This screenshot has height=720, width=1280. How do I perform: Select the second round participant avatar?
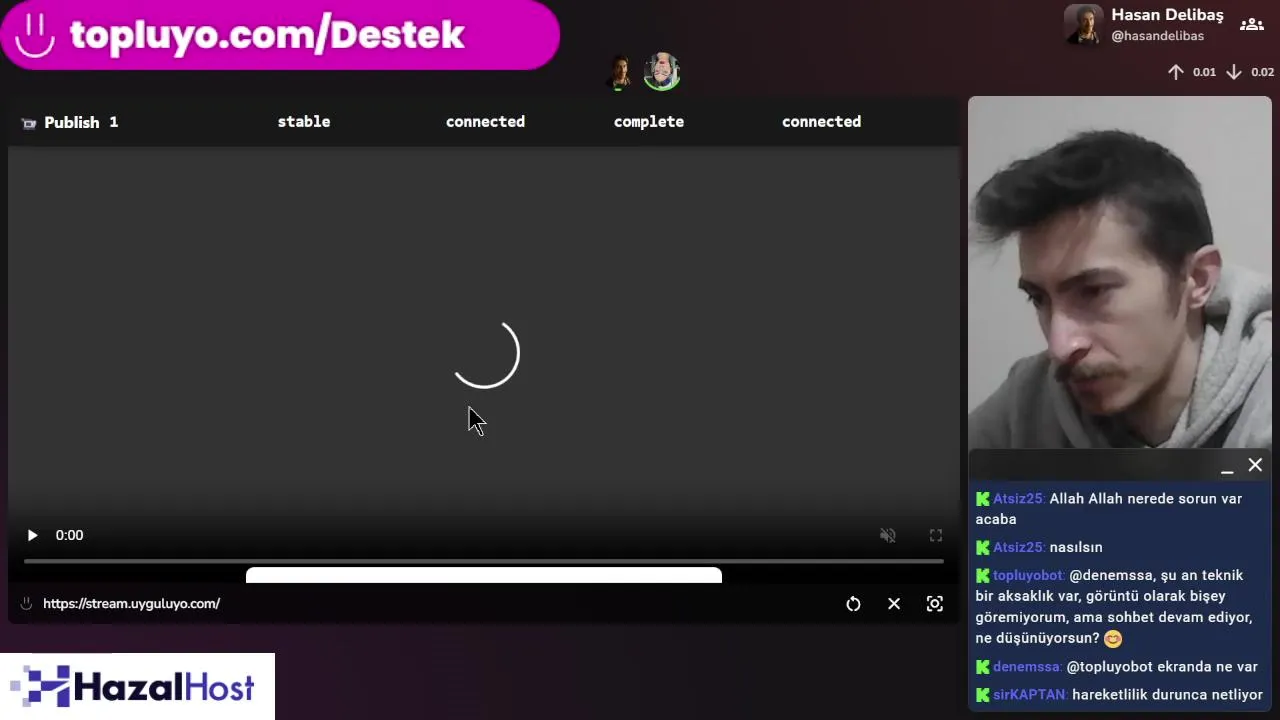[661, 72]
